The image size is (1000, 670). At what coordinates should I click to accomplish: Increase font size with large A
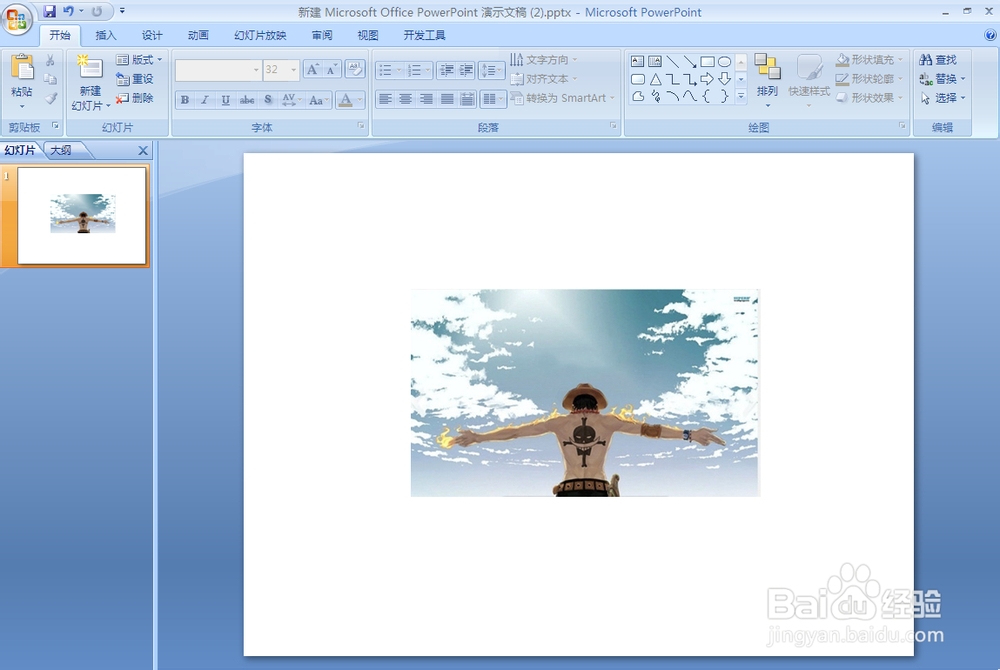(x=312, y=69)
